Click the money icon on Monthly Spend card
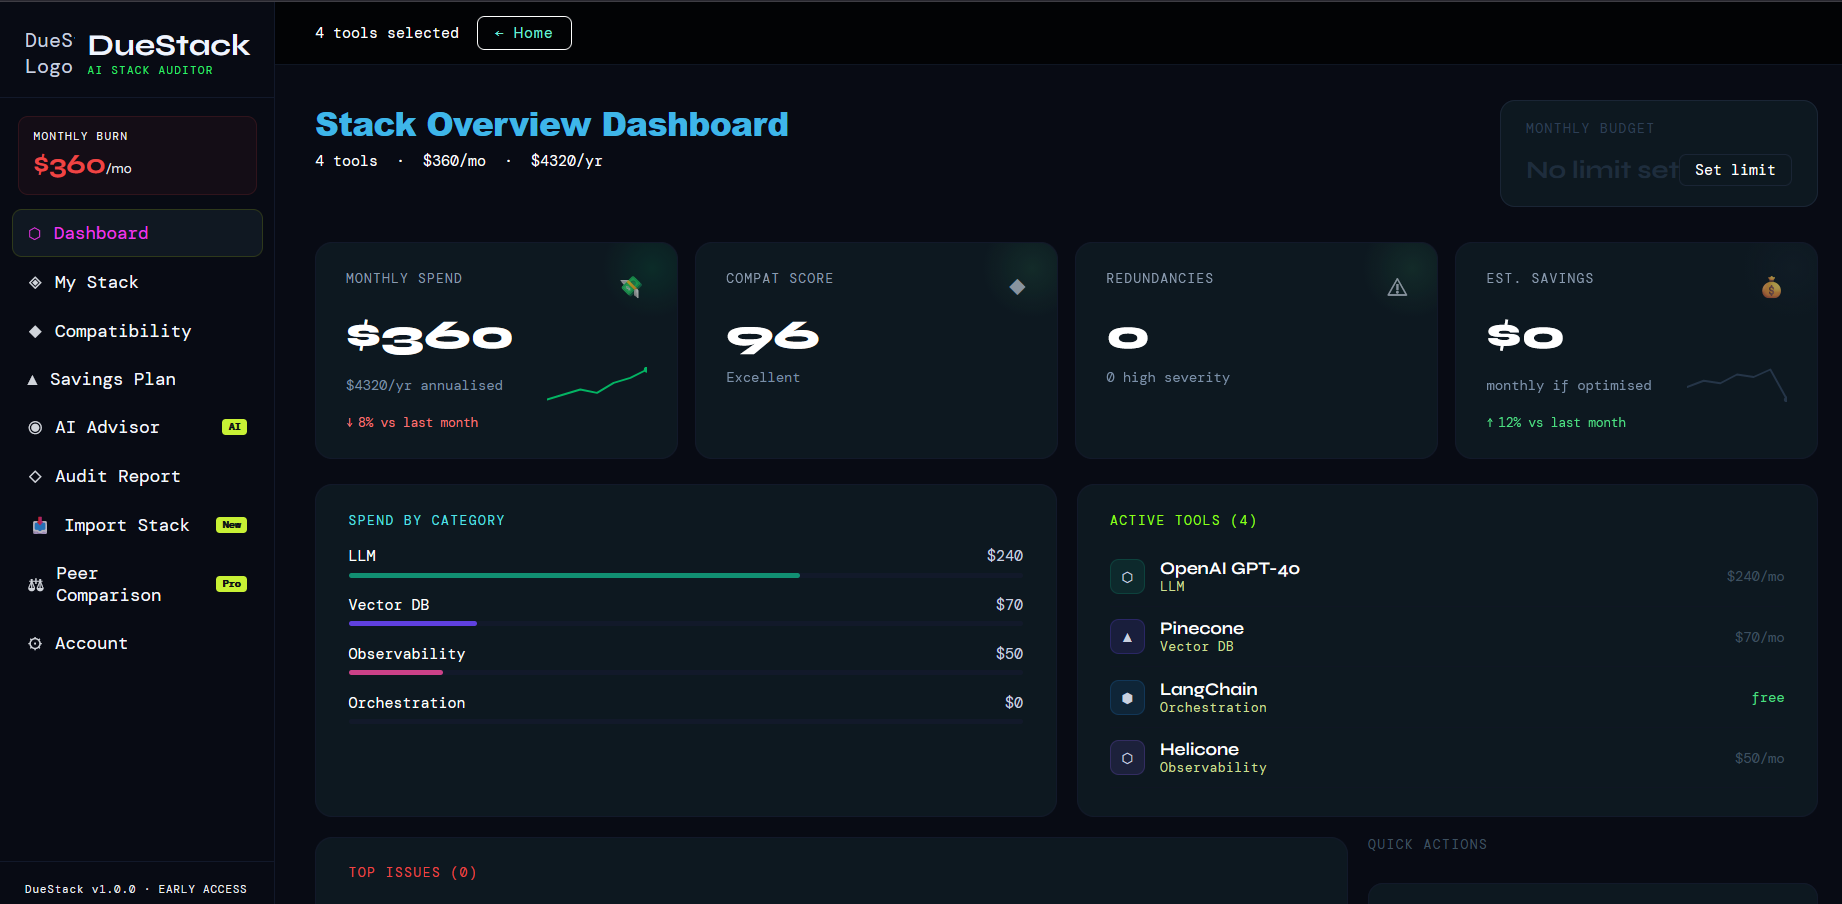Viewport: 1842px width, 904px height. point(631,288)
